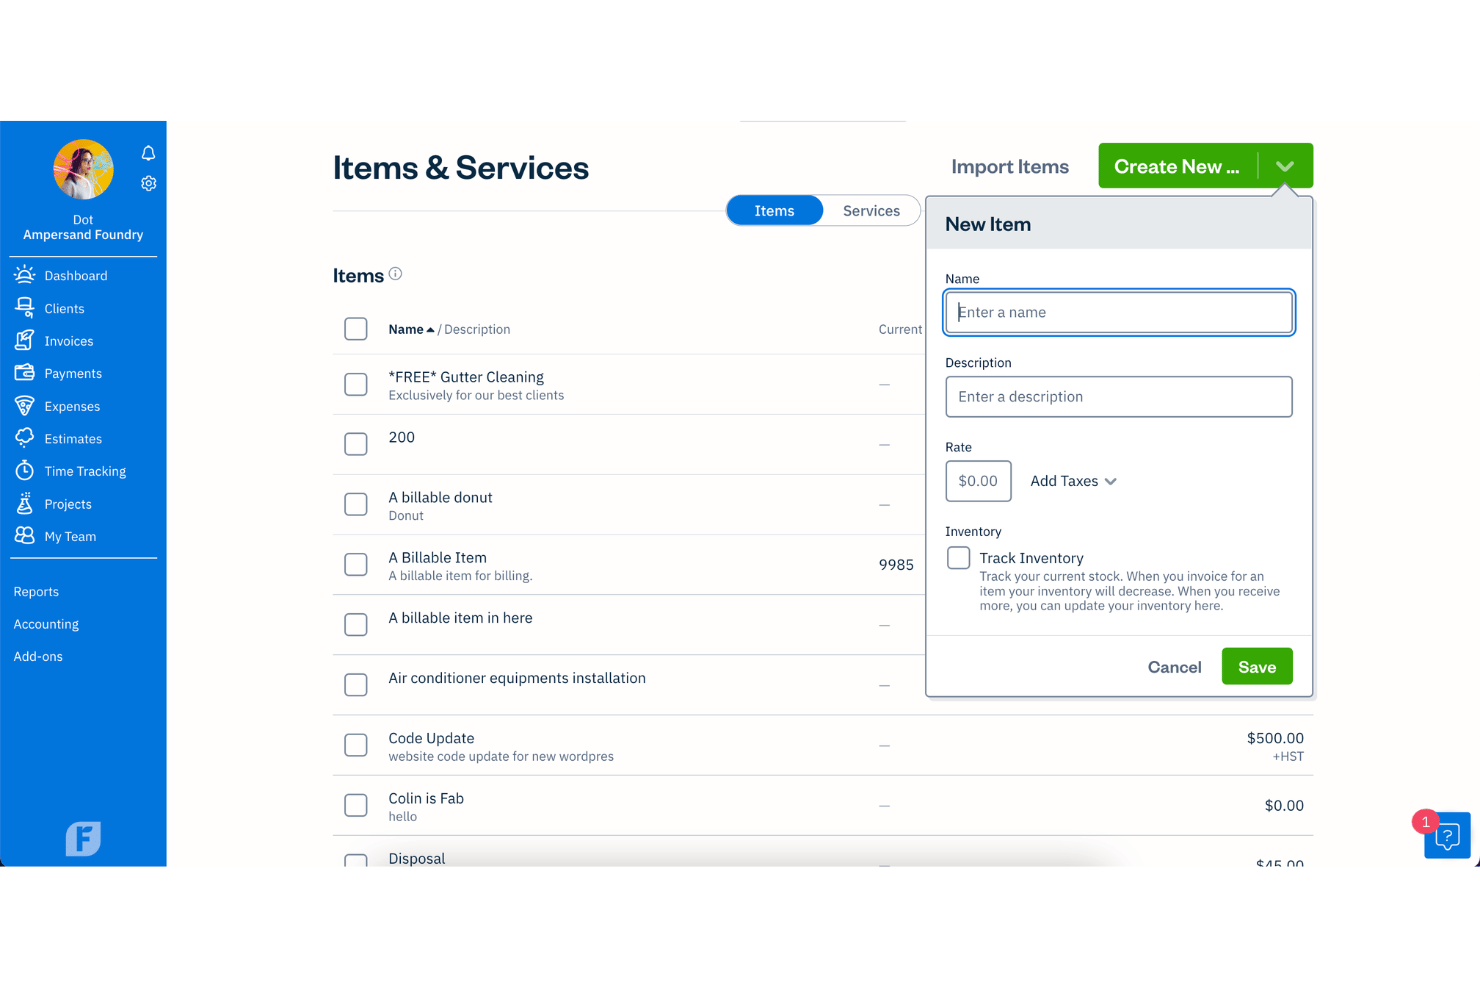Cancel the New Item form

pyautogui.click(x=1175, y=667)
